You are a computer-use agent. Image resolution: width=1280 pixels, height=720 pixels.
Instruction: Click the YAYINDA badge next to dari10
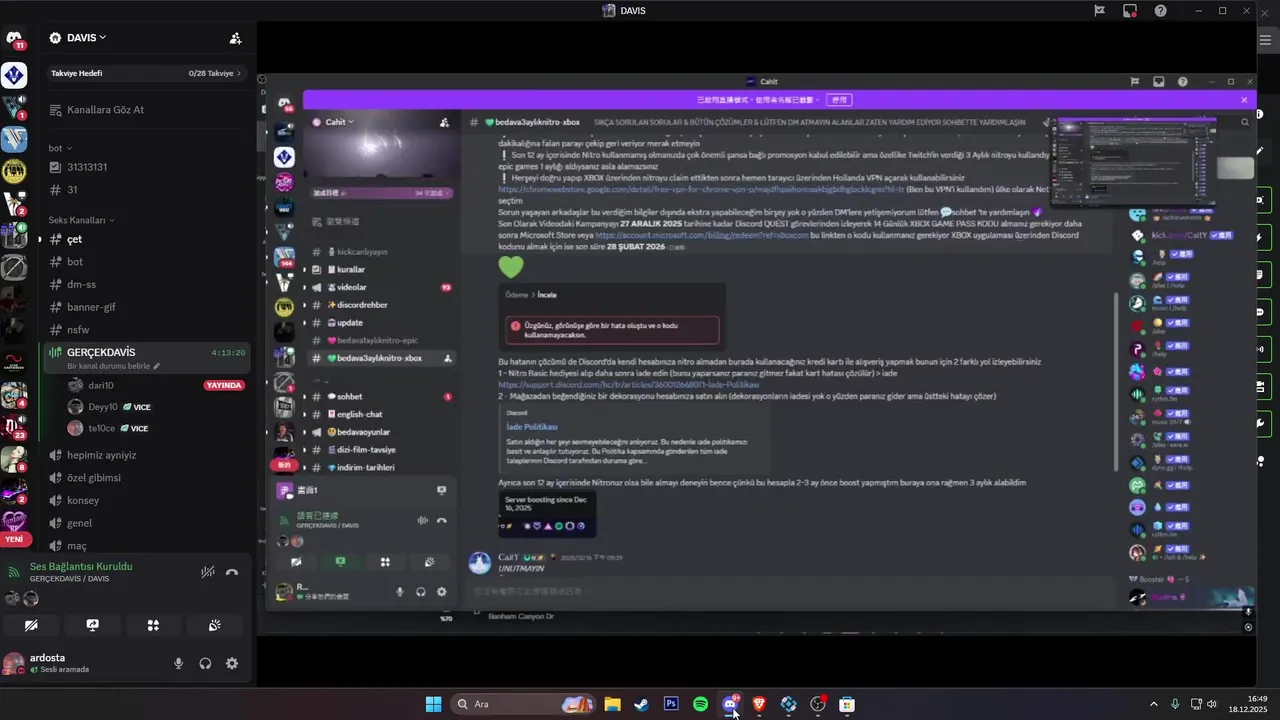(x=224, y=385)
